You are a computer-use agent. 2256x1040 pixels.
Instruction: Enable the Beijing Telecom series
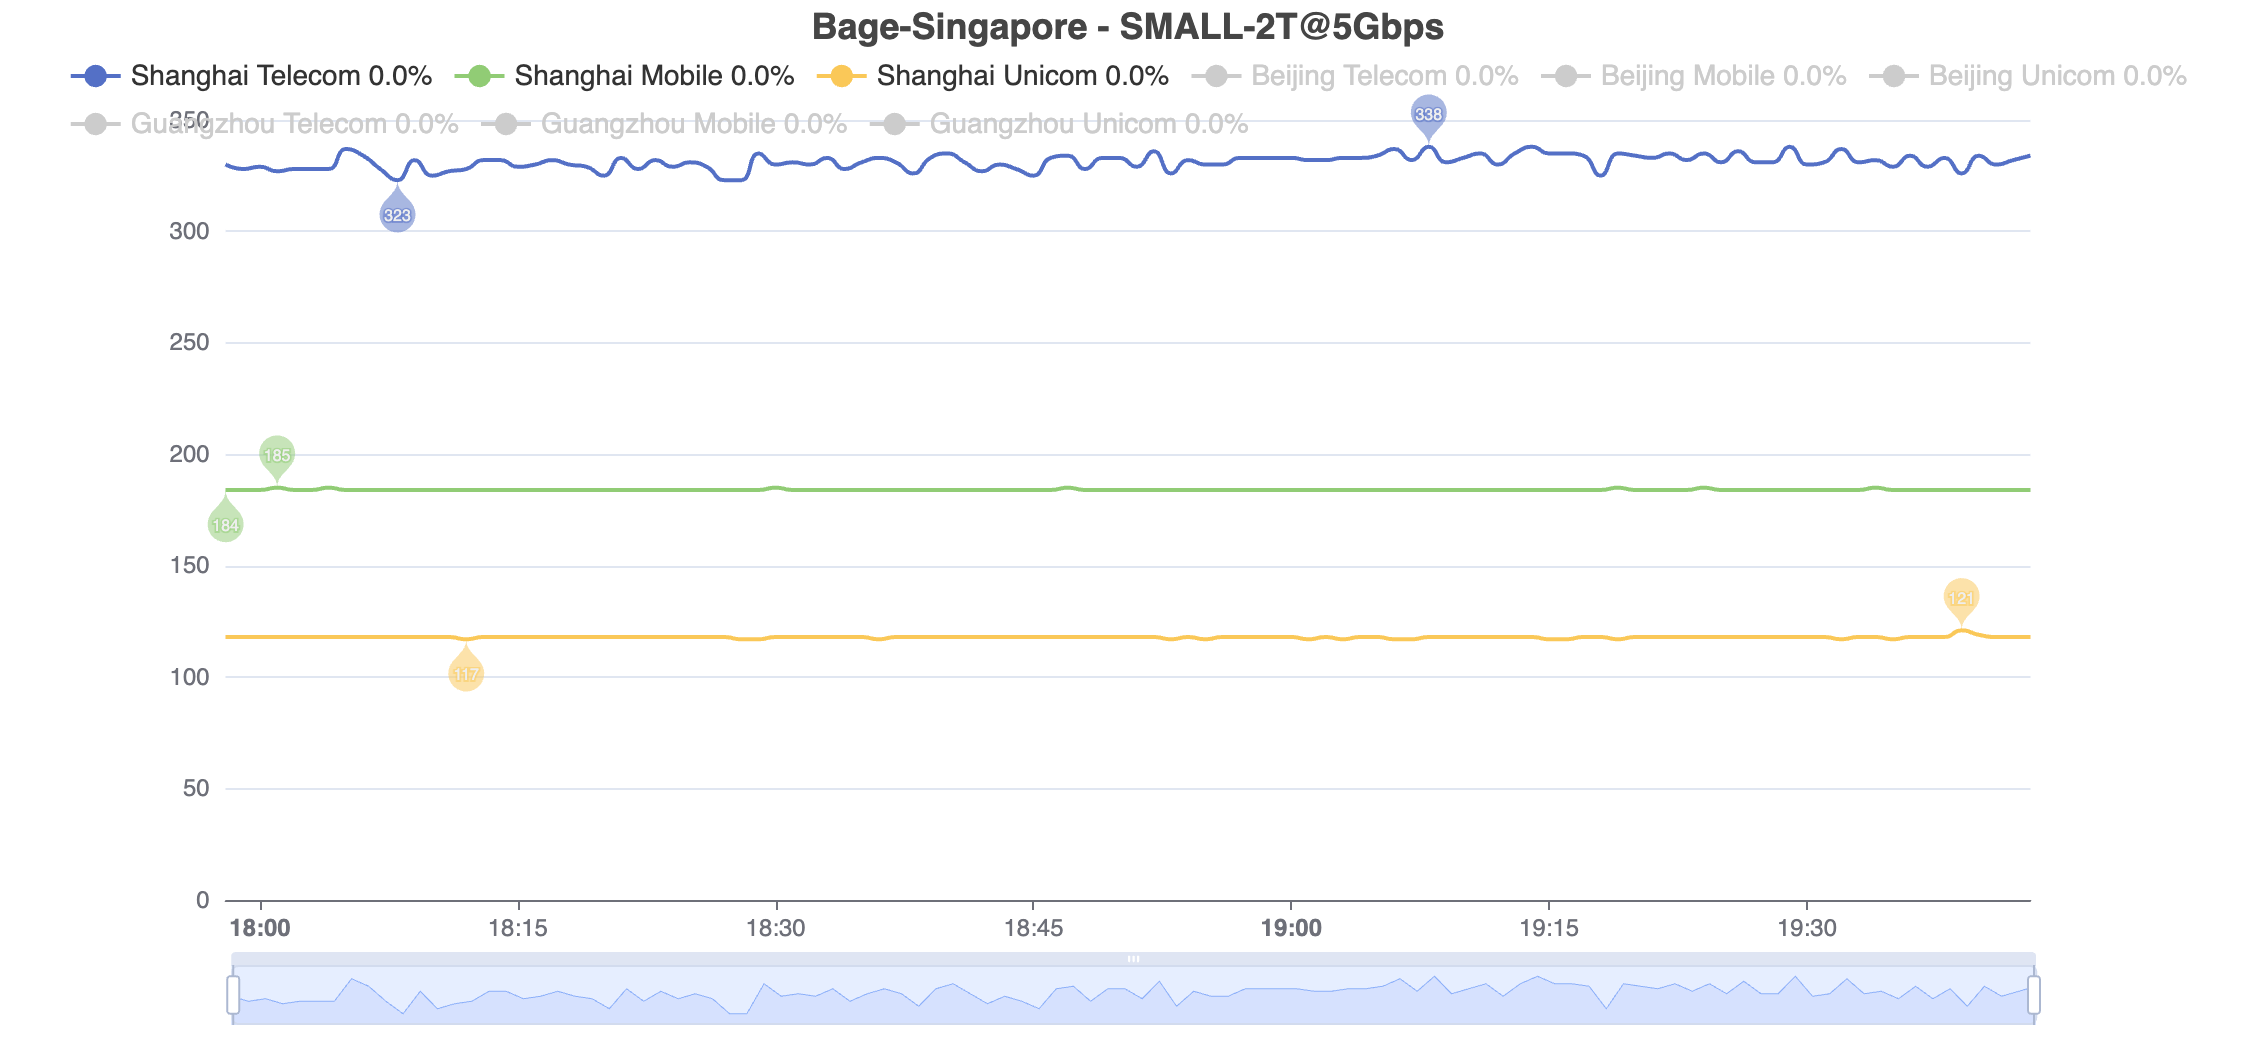coord(1354,76)
